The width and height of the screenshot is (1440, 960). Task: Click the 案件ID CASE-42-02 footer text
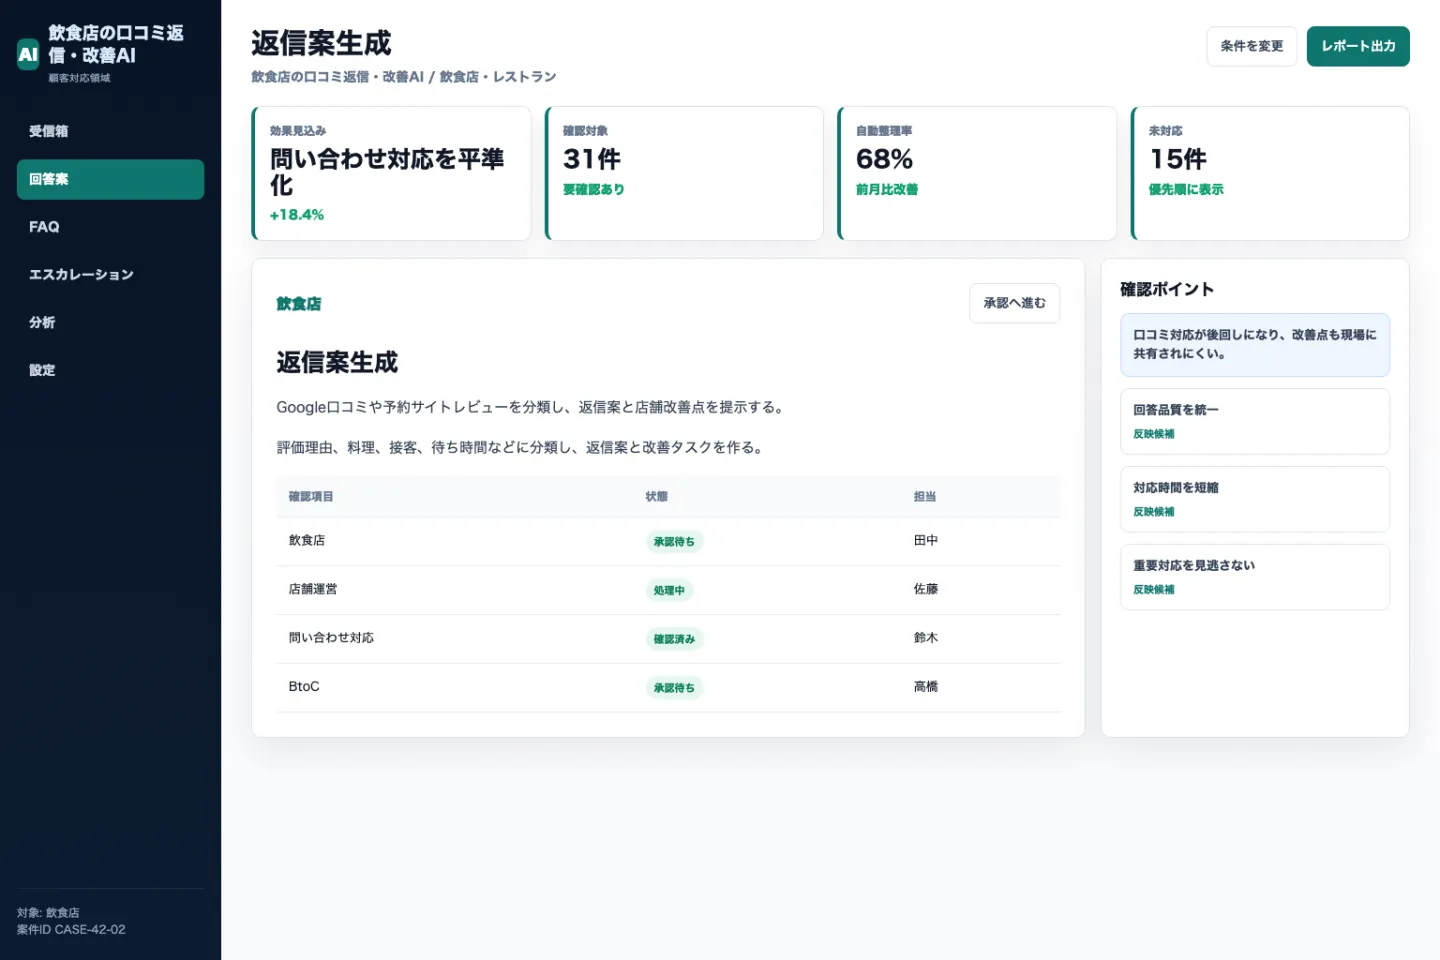[x=71, y=929]
